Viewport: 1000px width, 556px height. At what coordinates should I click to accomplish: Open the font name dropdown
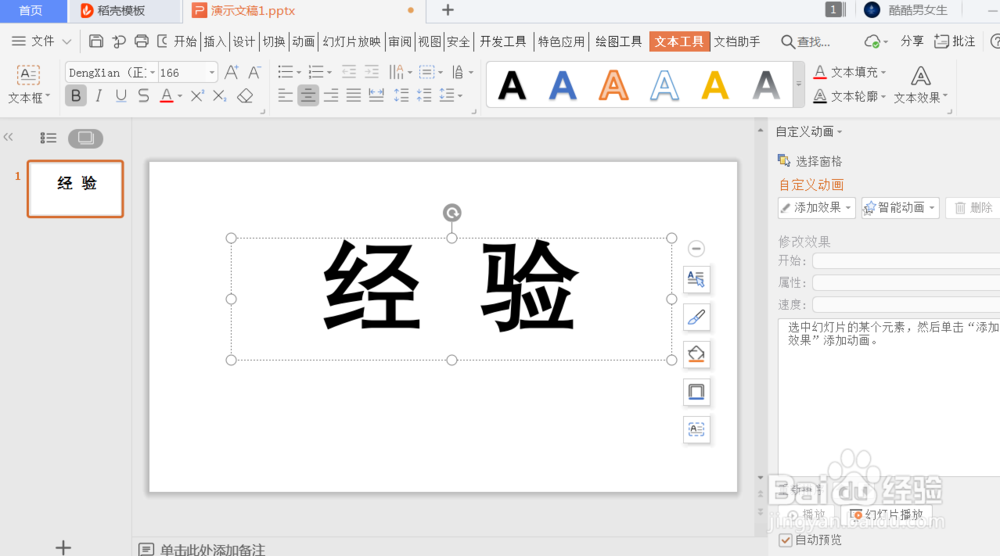tap(152, 73)
